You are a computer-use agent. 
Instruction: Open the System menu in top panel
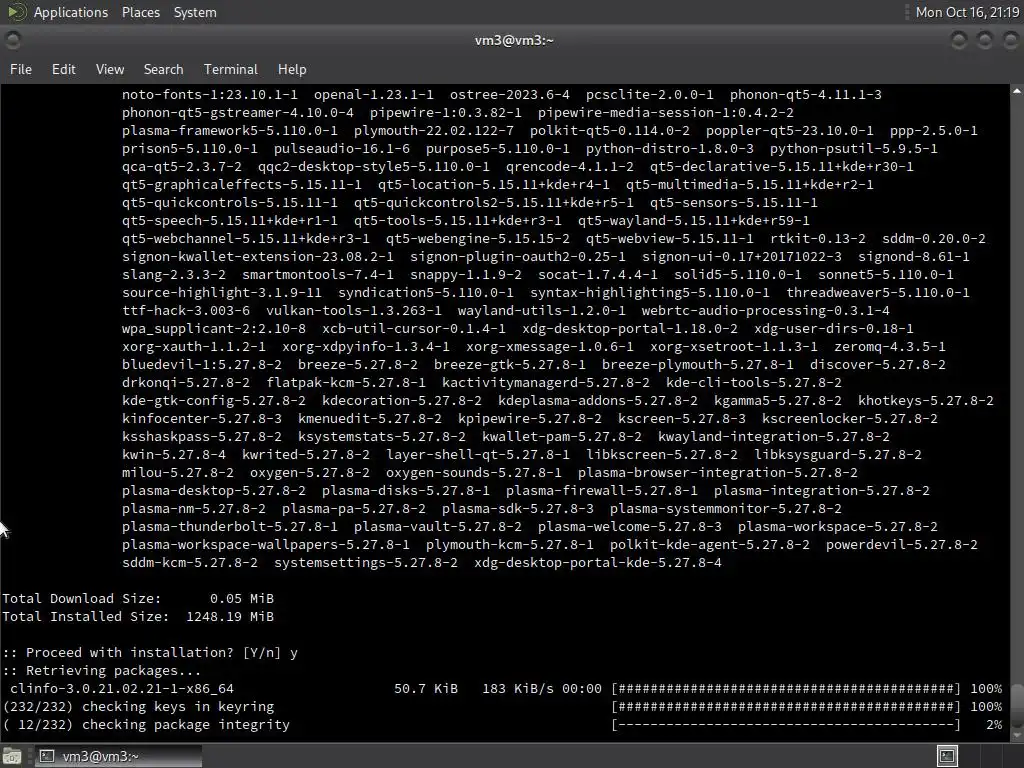click(195, 12)
